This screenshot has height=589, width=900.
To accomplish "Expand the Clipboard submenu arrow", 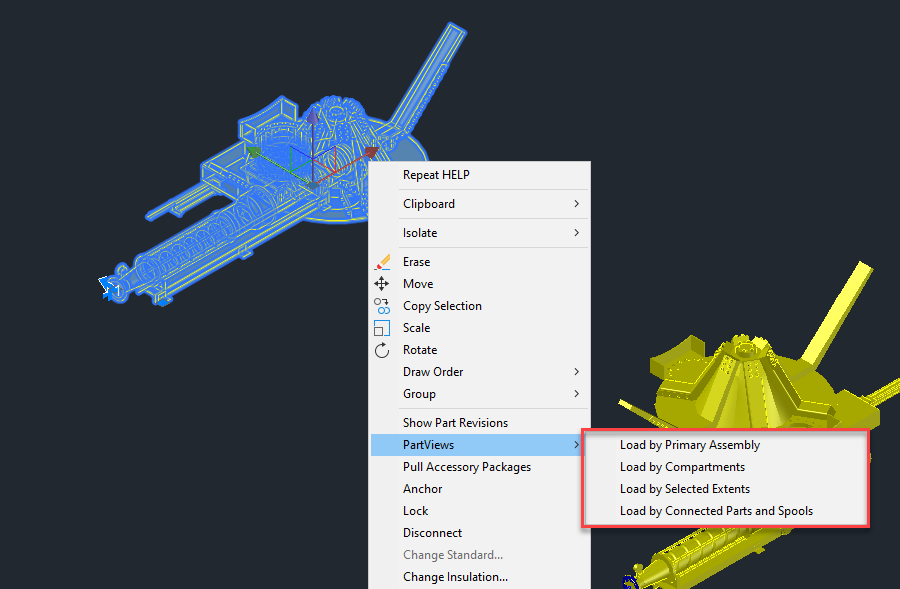I will [576, 204].
